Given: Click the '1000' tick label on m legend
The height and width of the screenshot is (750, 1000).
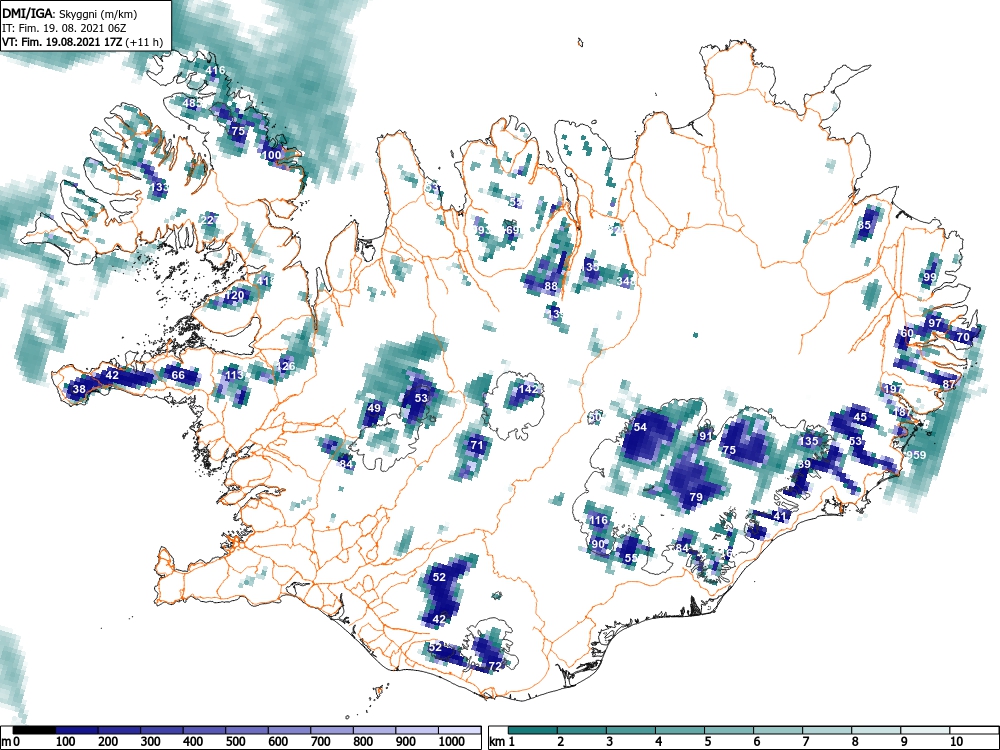Looking at the screenshot, I should [452, 742].
